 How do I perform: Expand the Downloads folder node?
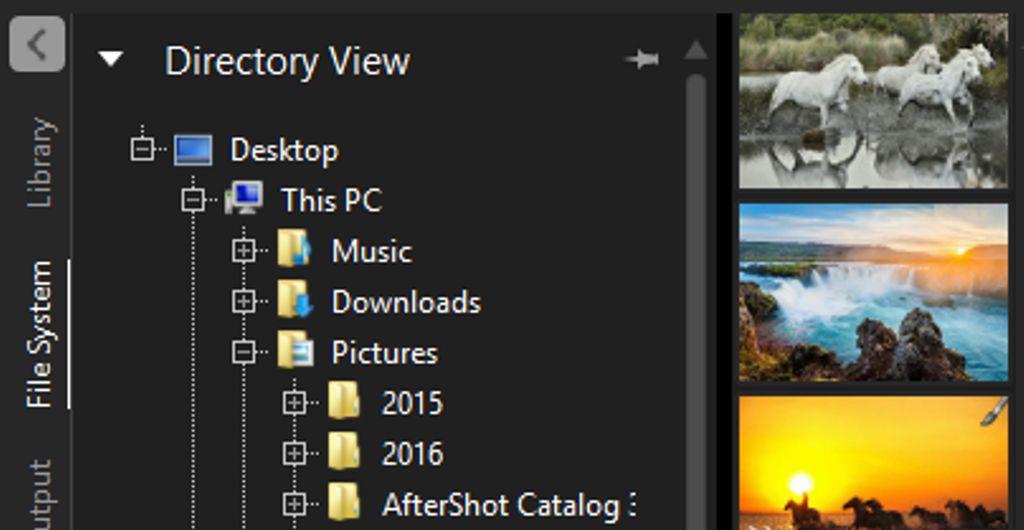coord(243,302)
